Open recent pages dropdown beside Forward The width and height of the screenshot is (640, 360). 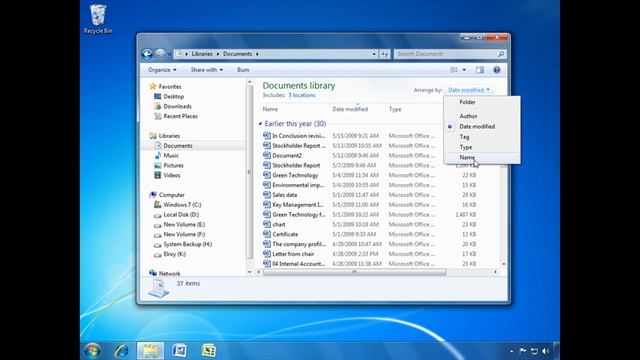coord(169,54)
